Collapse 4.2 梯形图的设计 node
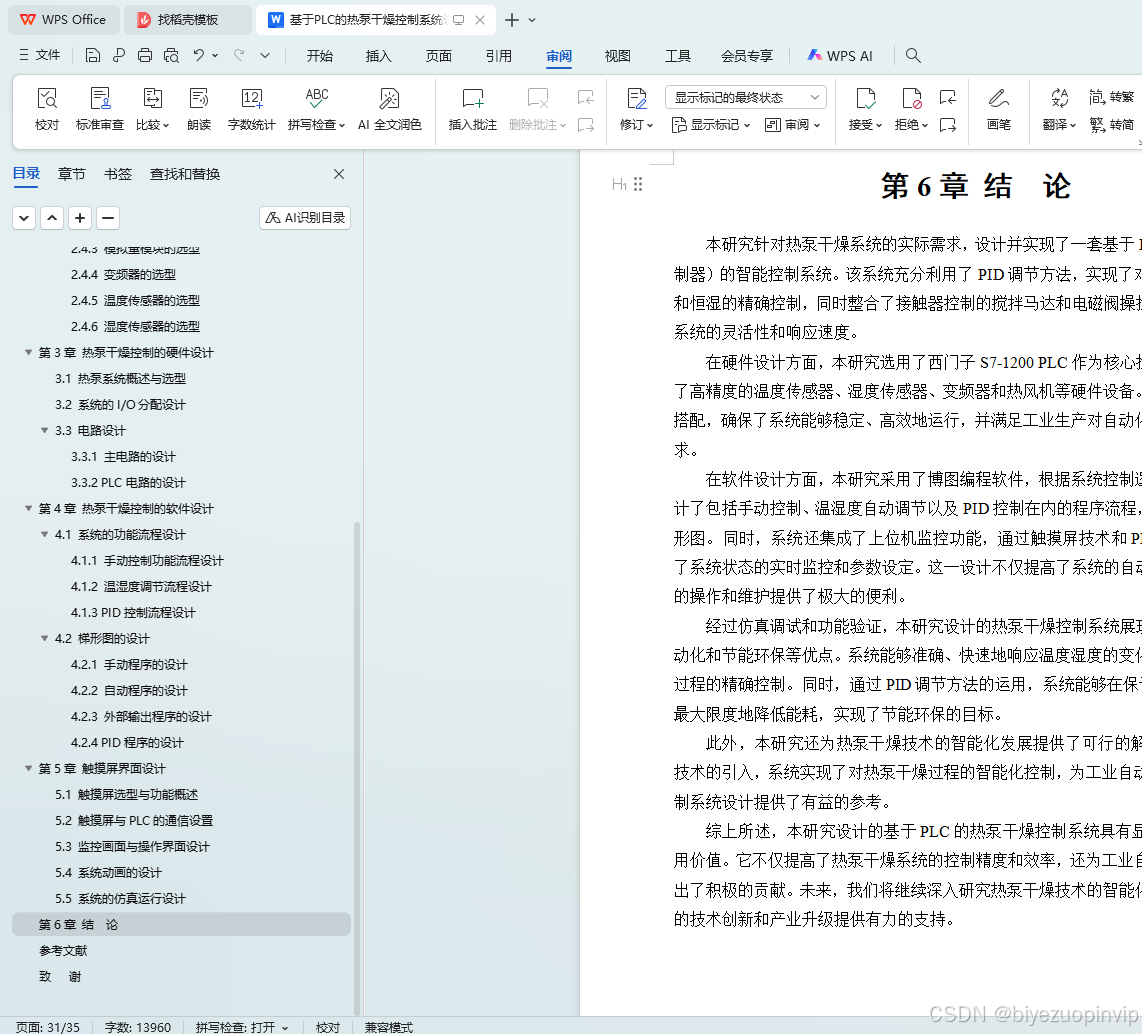Viewport: 1142px width, 1034px height. [44, 639]
